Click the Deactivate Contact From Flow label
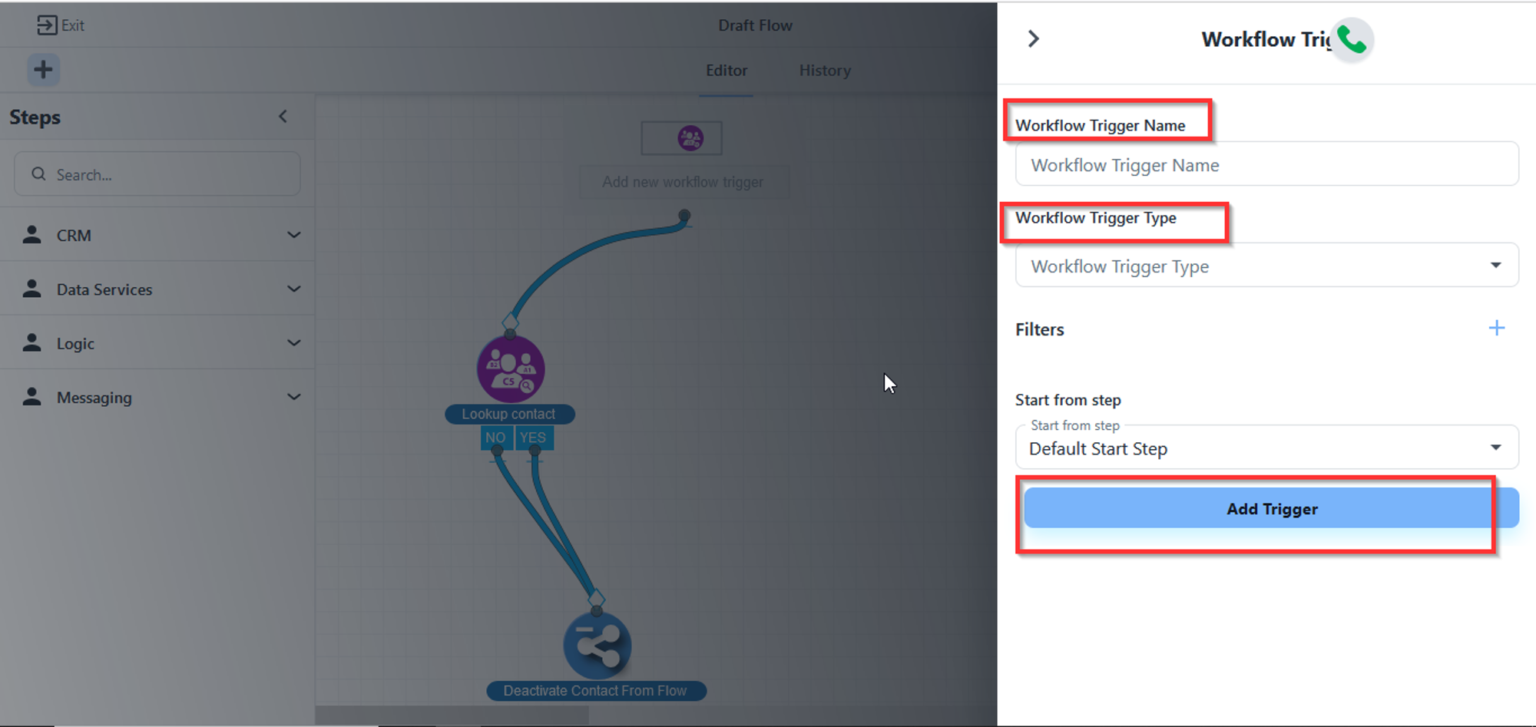The height and width of the screenshot is (727, 1536). 596,691
